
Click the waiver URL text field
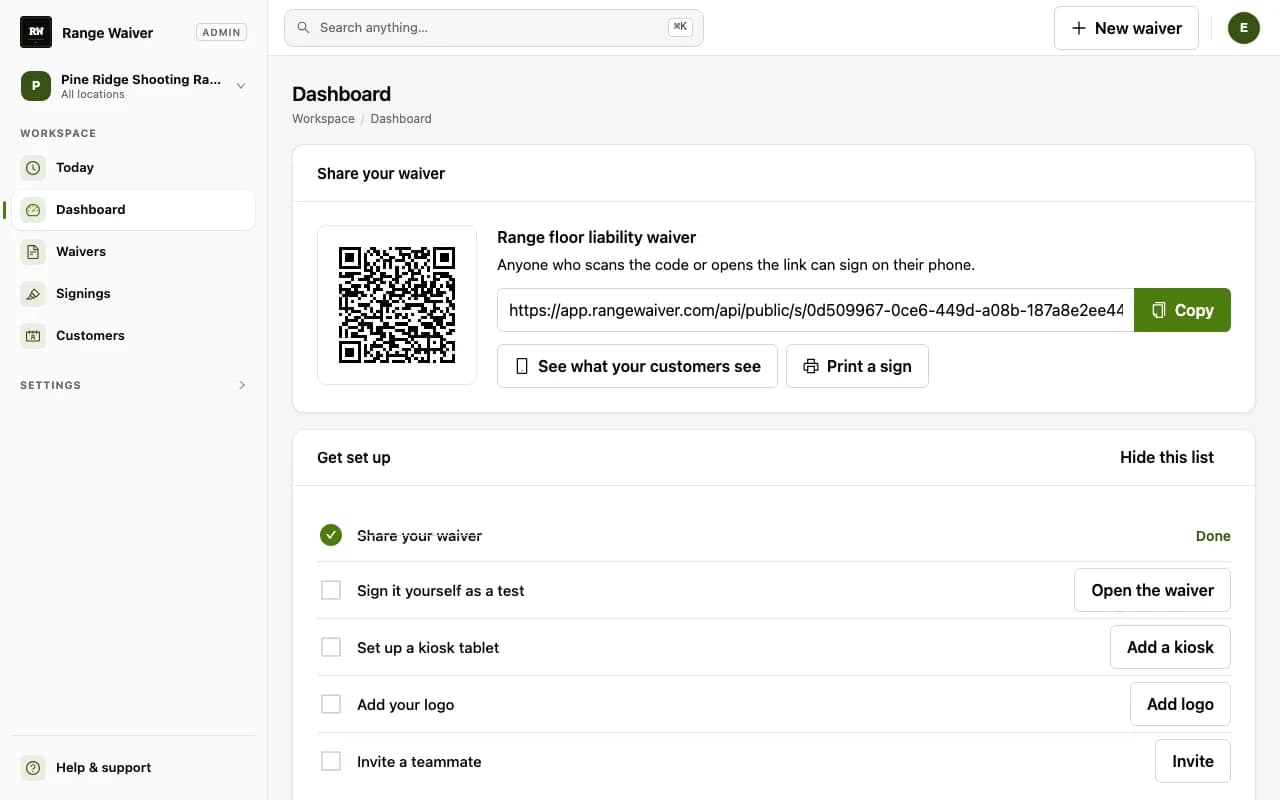[x=816, y=310]
